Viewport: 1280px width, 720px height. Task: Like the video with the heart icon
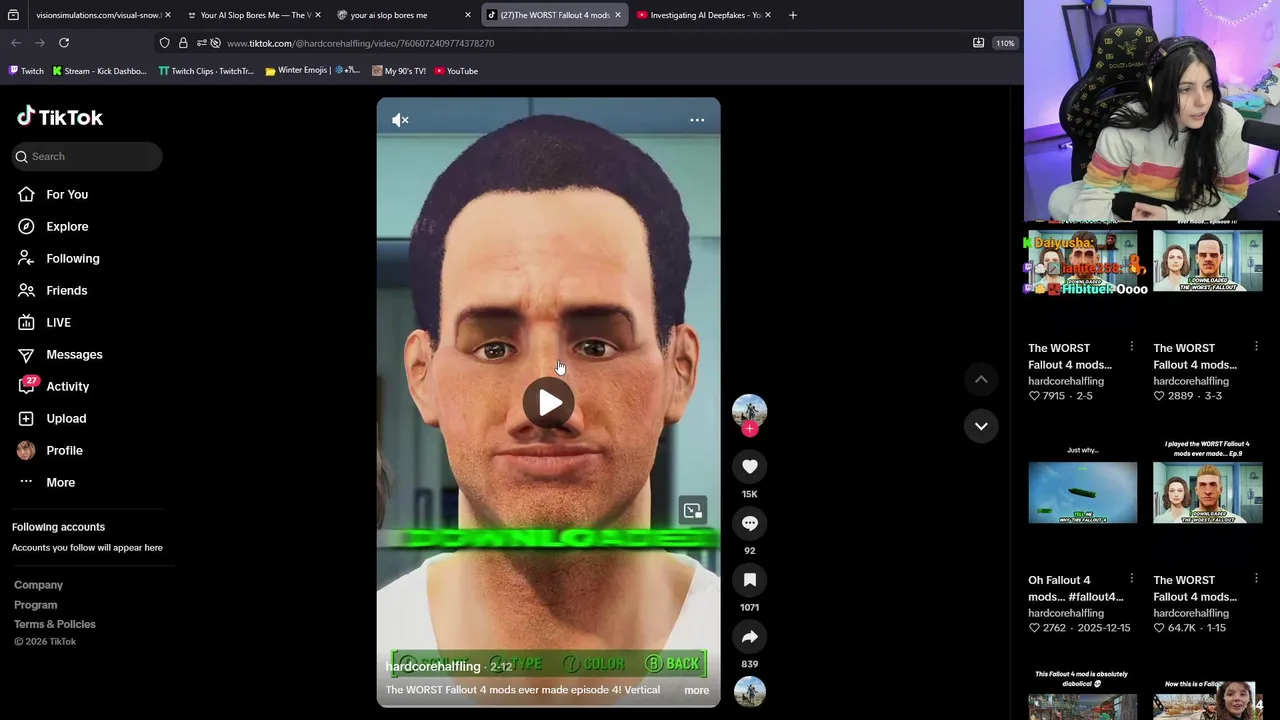pos(749,466)
